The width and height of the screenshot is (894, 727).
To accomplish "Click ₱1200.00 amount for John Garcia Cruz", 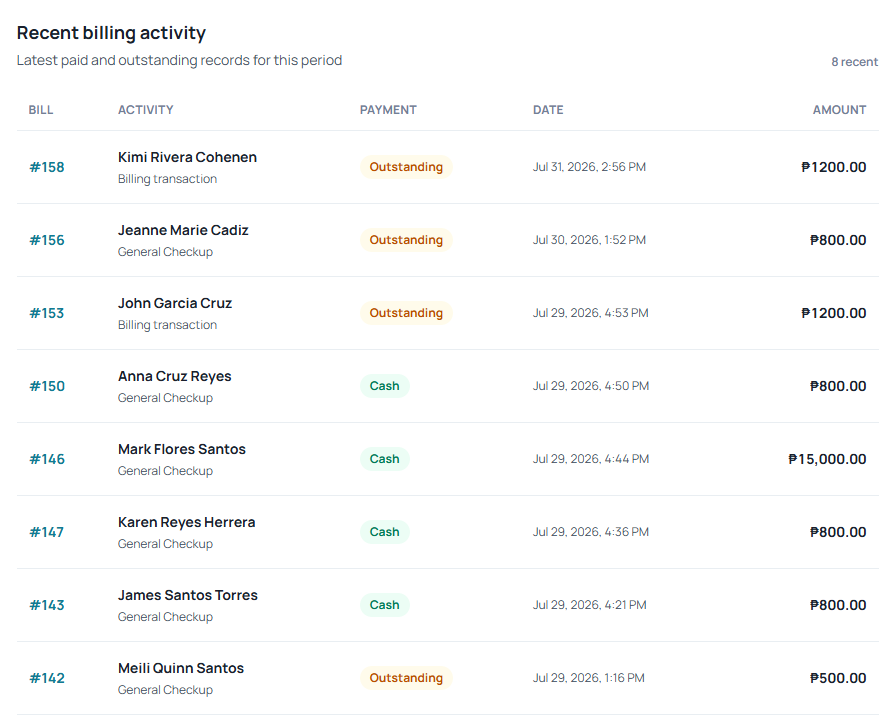I will 834,313.
